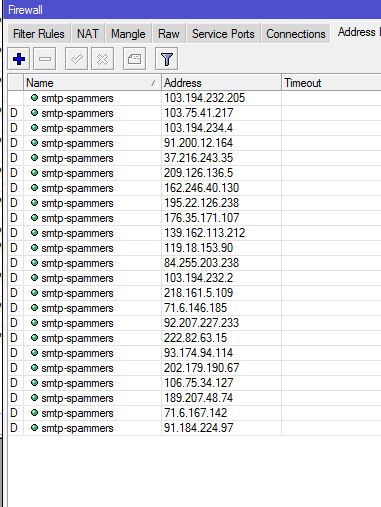The width and height of the screenshot is (381, 507).
Task: Click the Comment toolbar button
Action: (x=134, y=59)
